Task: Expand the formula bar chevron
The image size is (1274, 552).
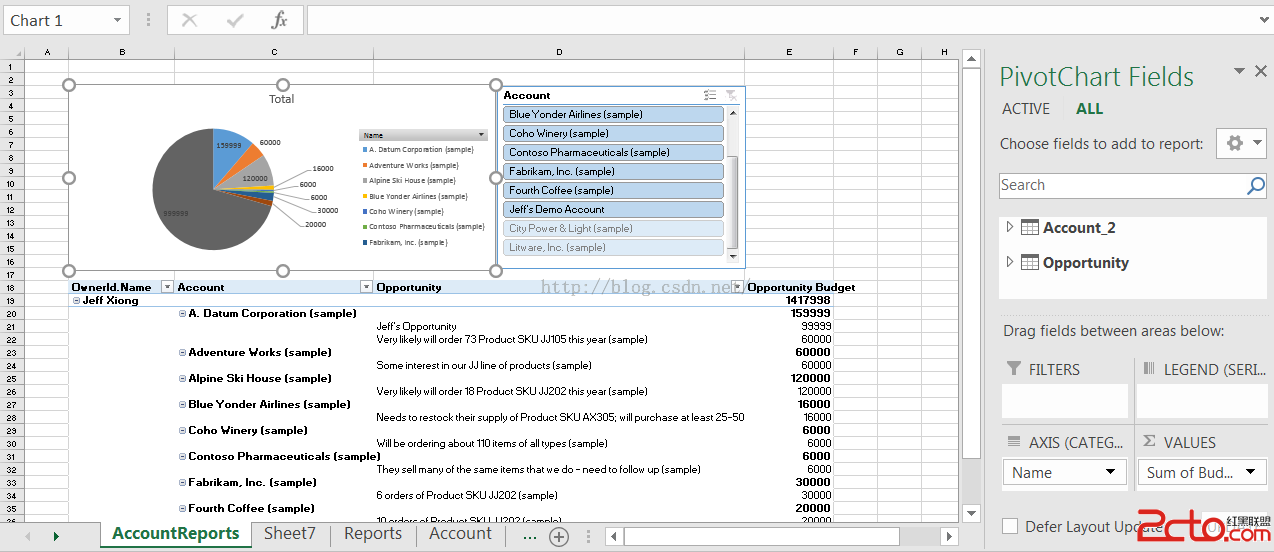Action: (1264, 20)
